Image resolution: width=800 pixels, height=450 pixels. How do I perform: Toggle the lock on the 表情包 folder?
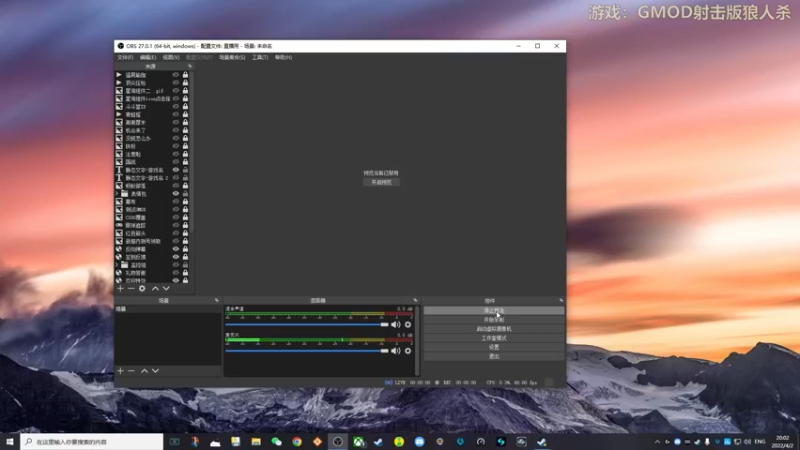point(186,193)
